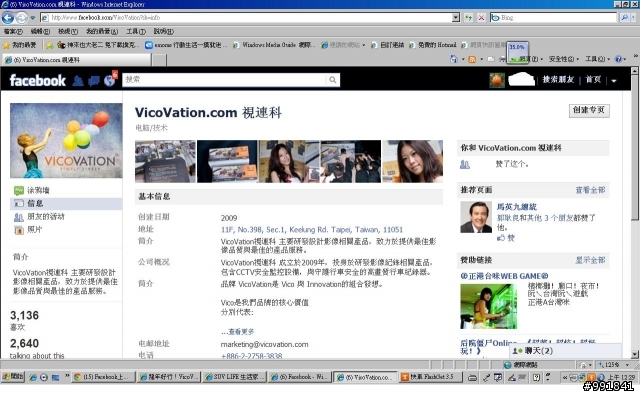
Task: Click the IE help question mark icon
Action: pyautogui.click(x=618, y=59)
